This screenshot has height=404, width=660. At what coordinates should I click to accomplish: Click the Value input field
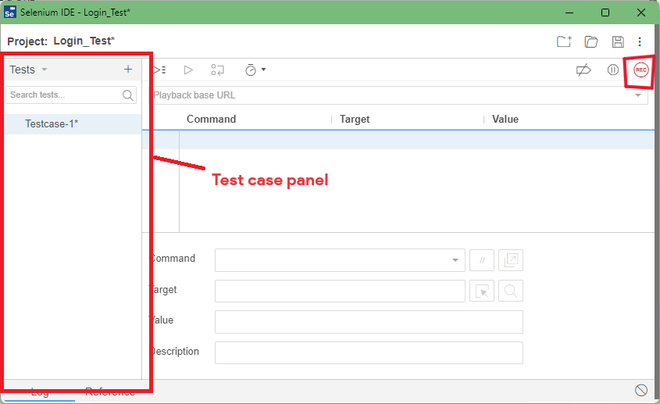369,322
